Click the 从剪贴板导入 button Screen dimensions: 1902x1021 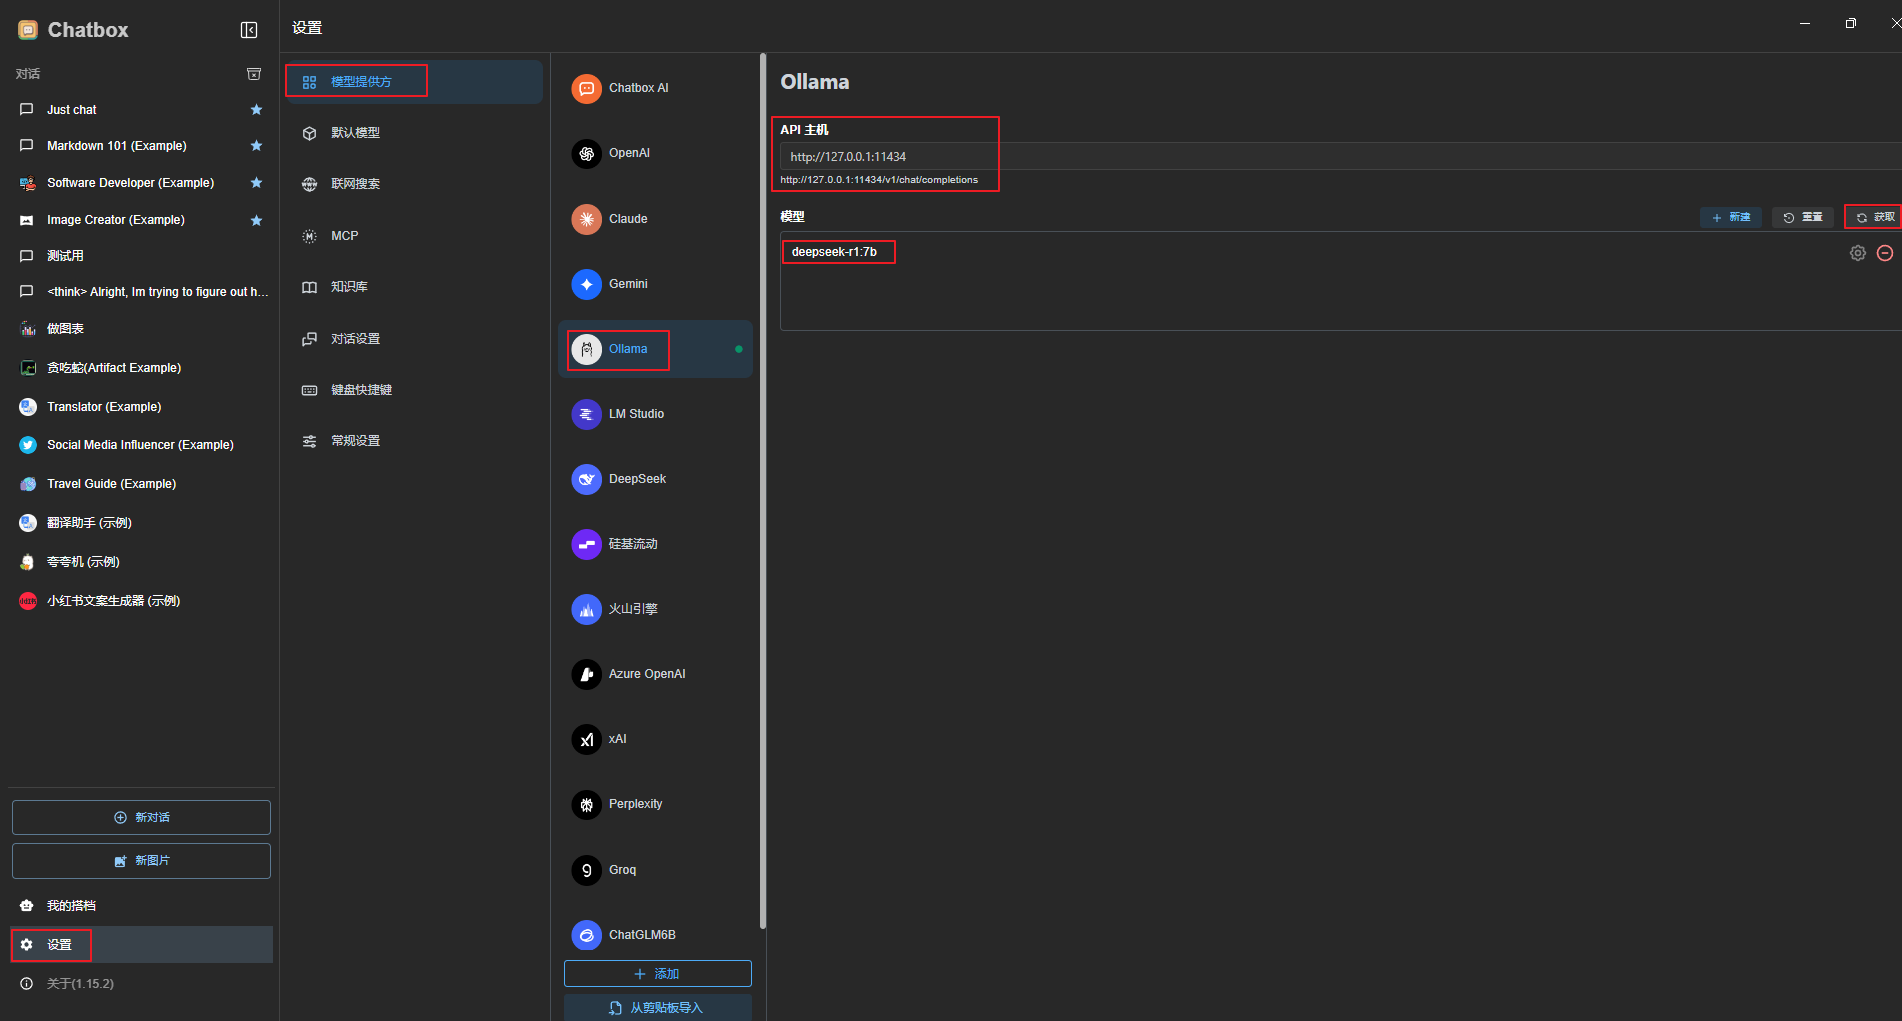click(658, 1008)
